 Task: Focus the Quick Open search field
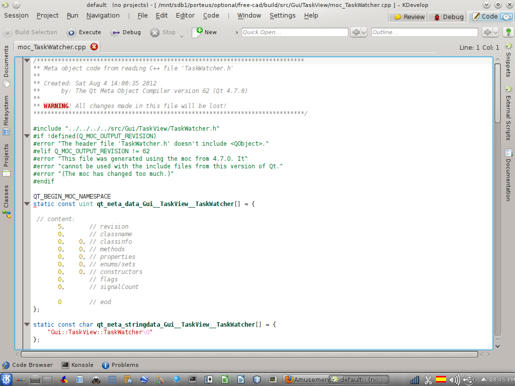295,32
